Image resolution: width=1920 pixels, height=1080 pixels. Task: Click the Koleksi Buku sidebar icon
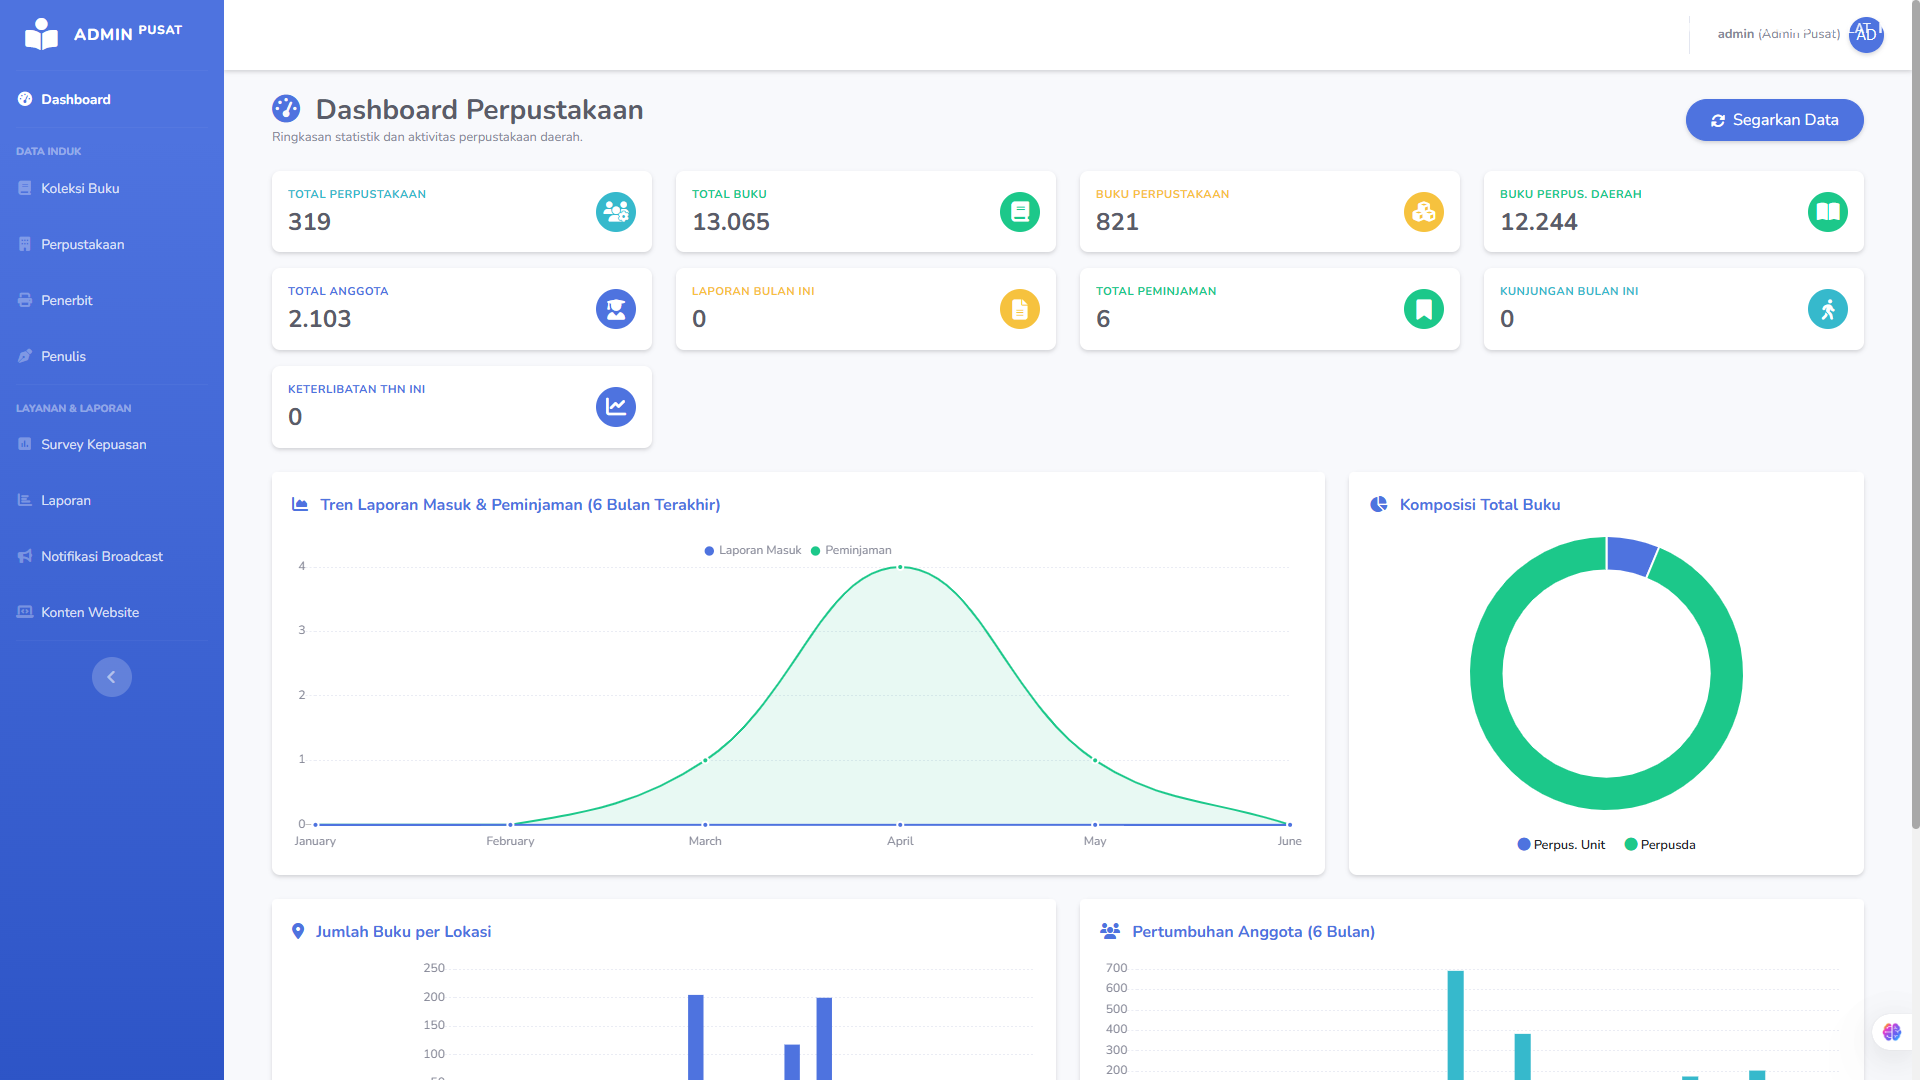pos(25,188)
